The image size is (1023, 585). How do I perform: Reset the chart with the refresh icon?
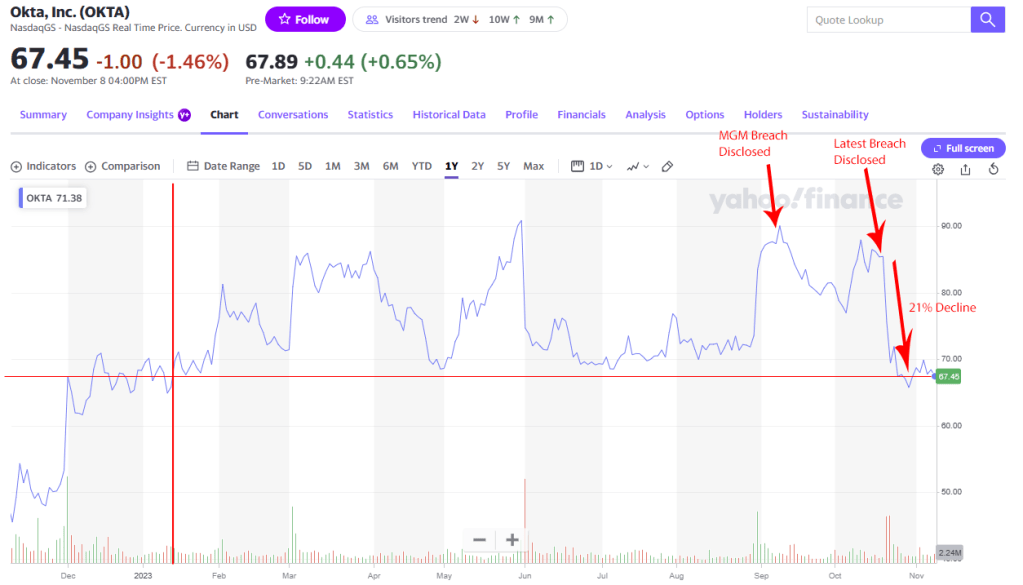(x=992, y=169)
